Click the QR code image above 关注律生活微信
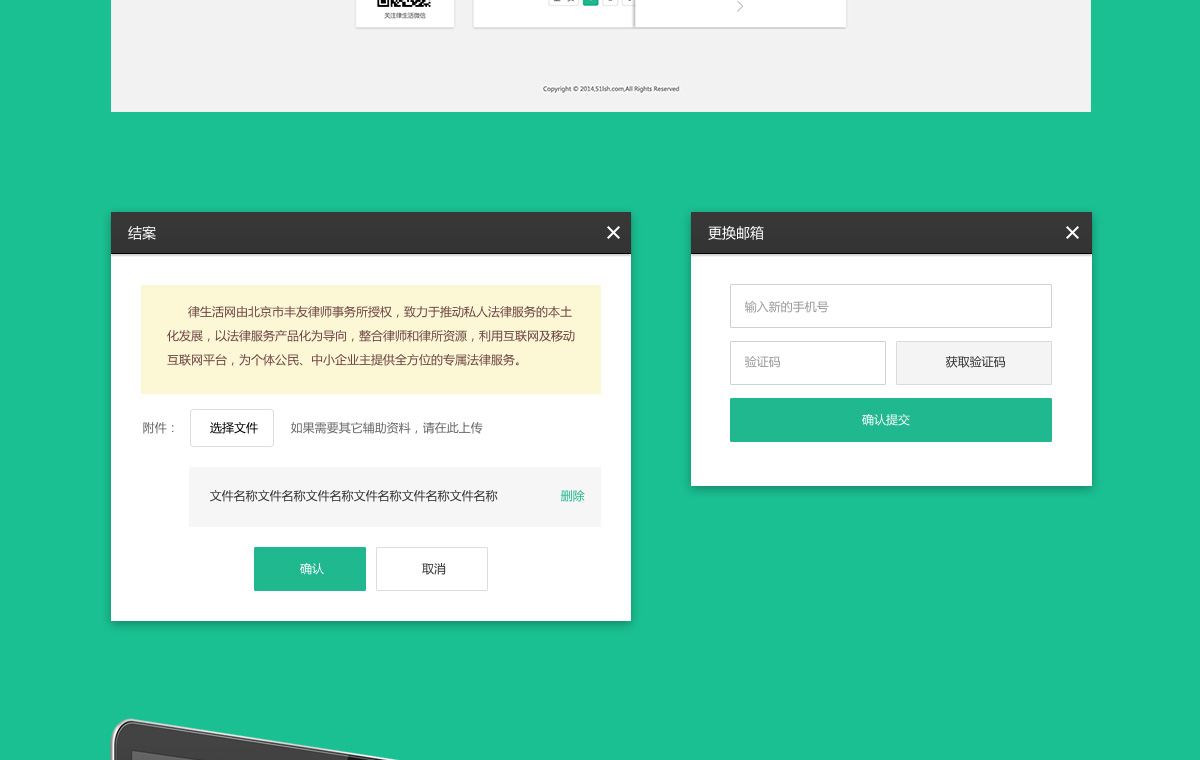The width and height of the screenshot is (1200, 760). click(404, 3)
